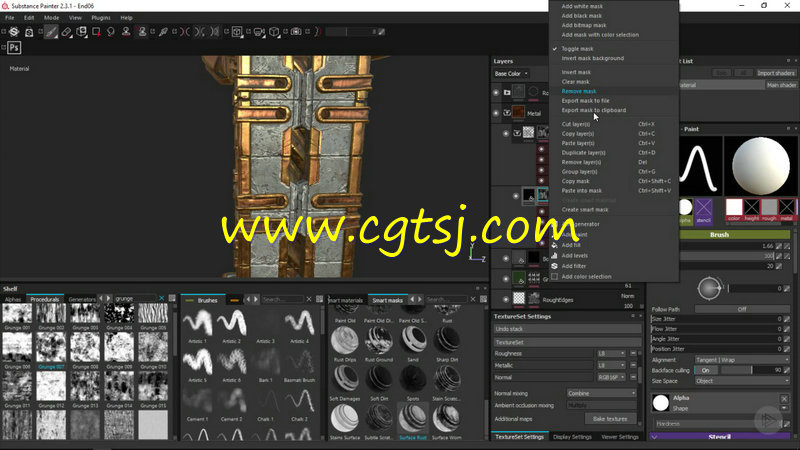Select the Projection tool
800x450 pixels.
(x=82, y=32)
